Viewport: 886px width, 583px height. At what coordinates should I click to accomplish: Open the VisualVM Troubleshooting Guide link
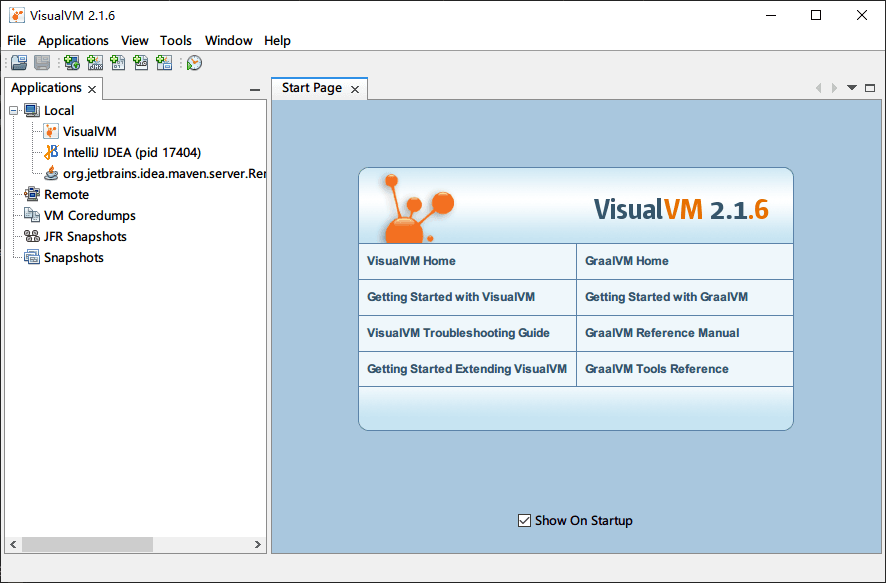[458, 333]
